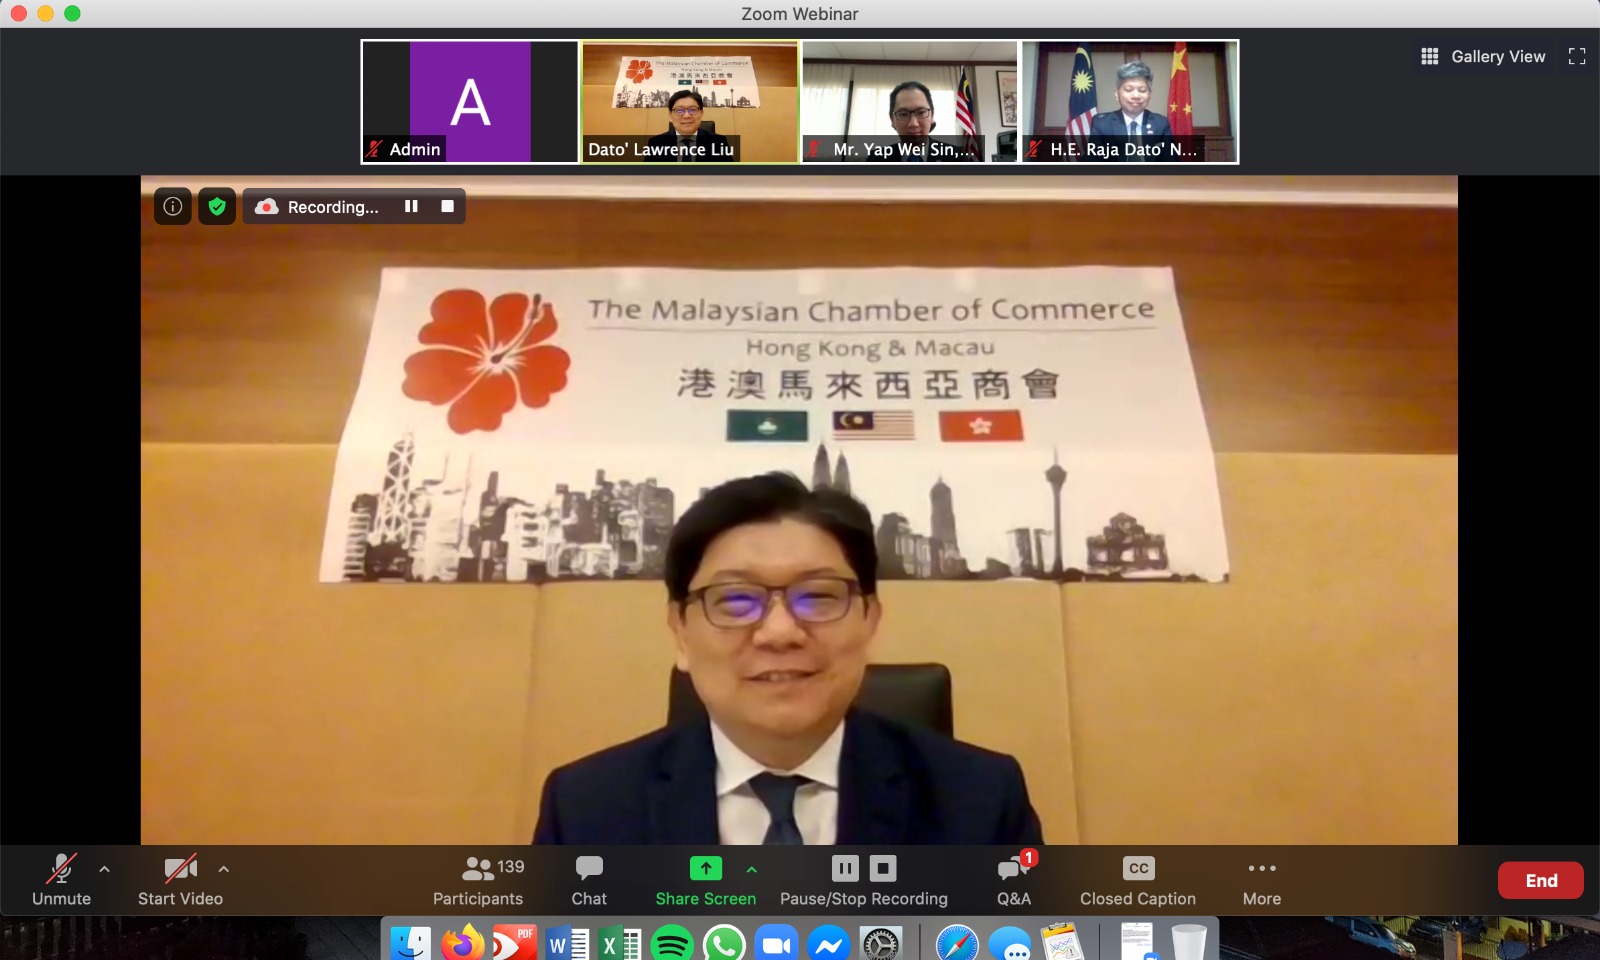
Task: Click the Zoom app icon in Dock
Action: pos(776,943)
